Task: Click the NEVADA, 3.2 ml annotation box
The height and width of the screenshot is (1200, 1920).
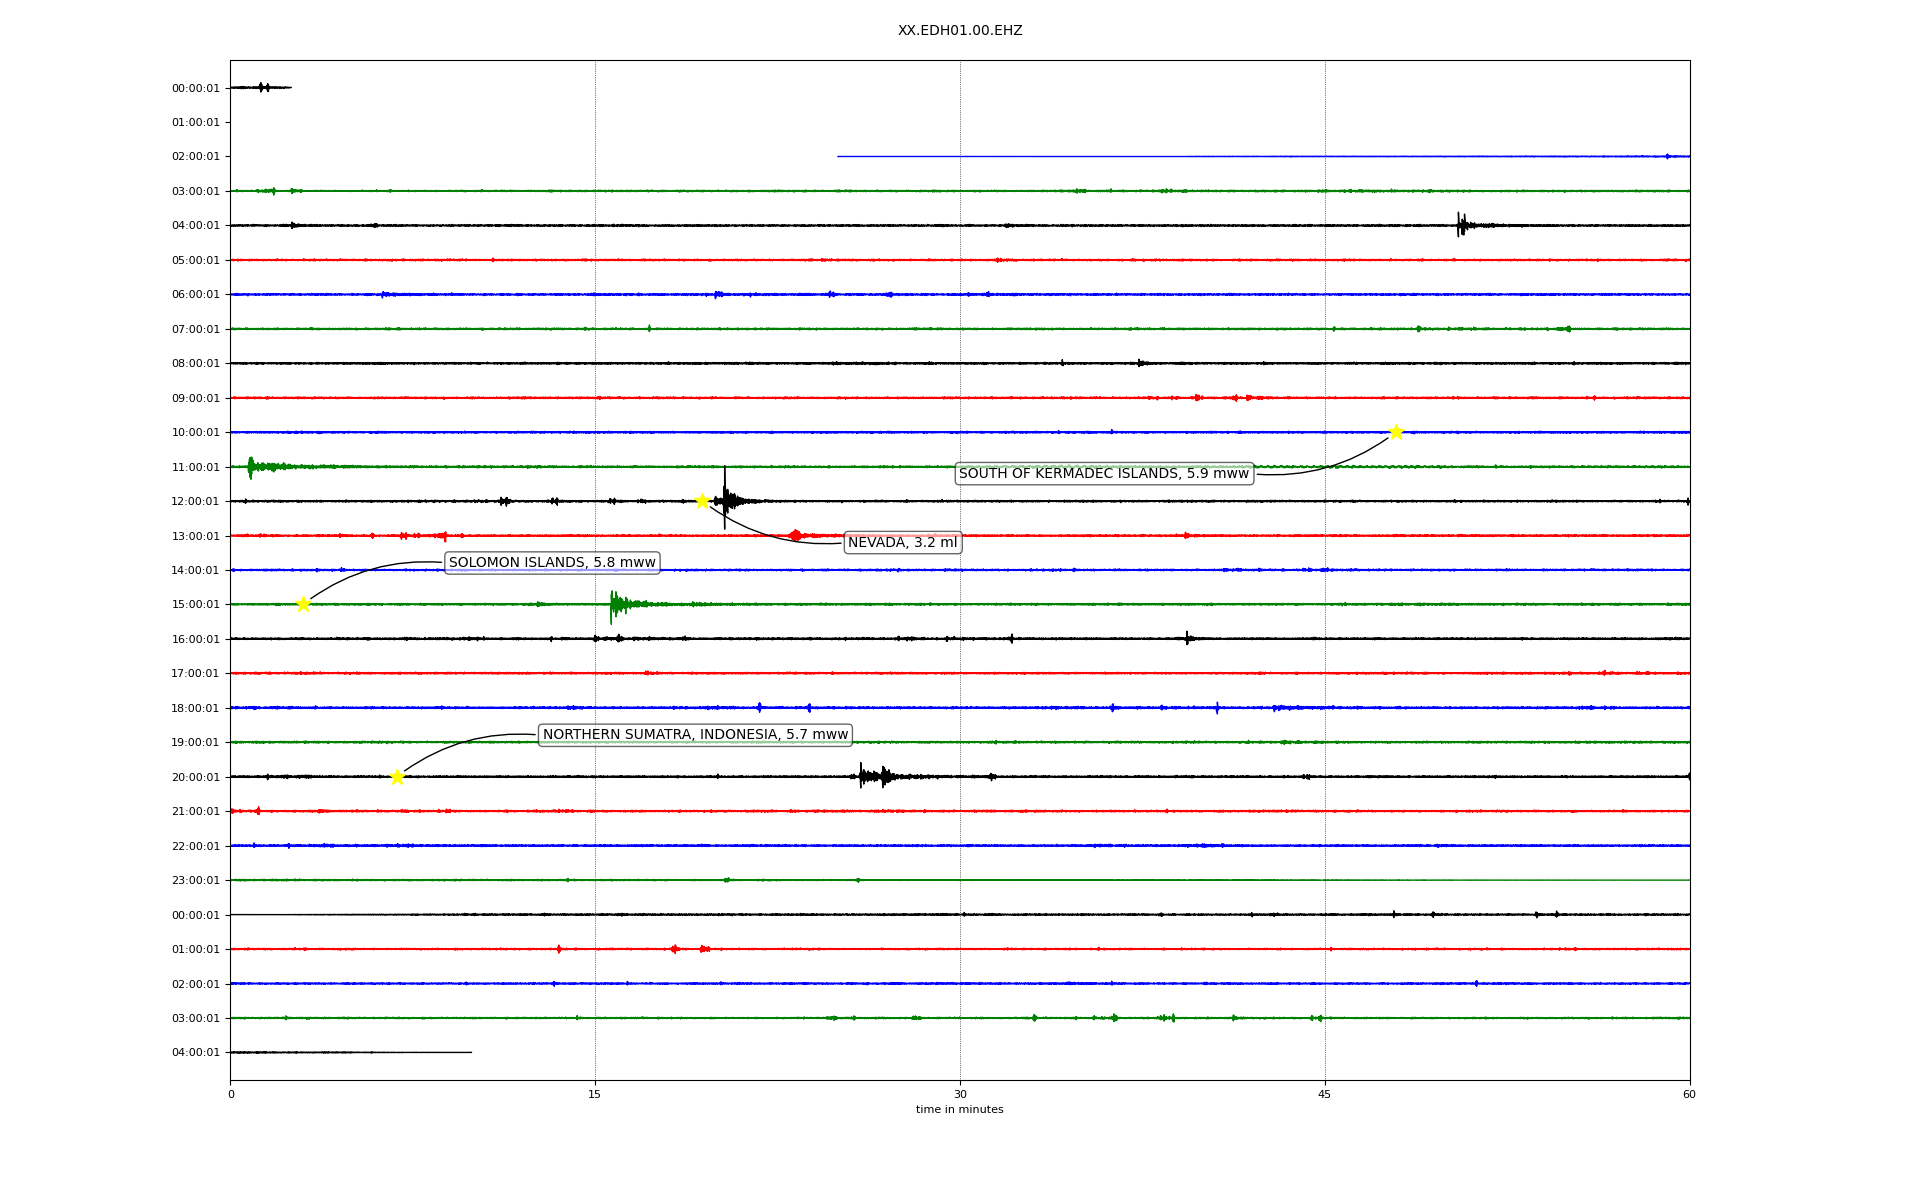Action: [x=902, y=543]
